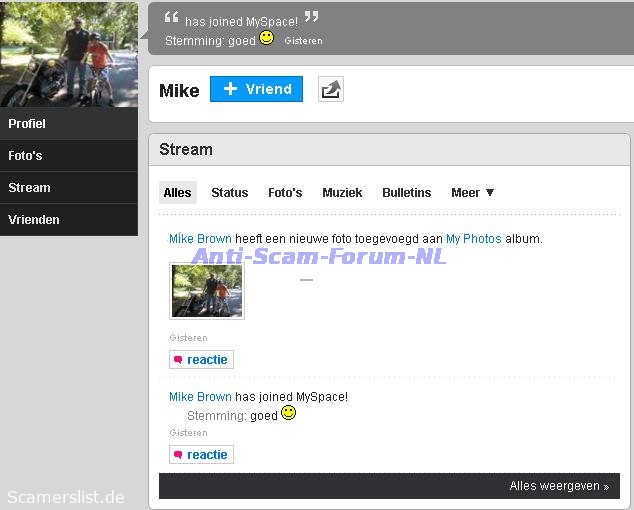Open the motorcycle photo thumbnail in stream
634x510 pixels.
click(x=207, y=291)
